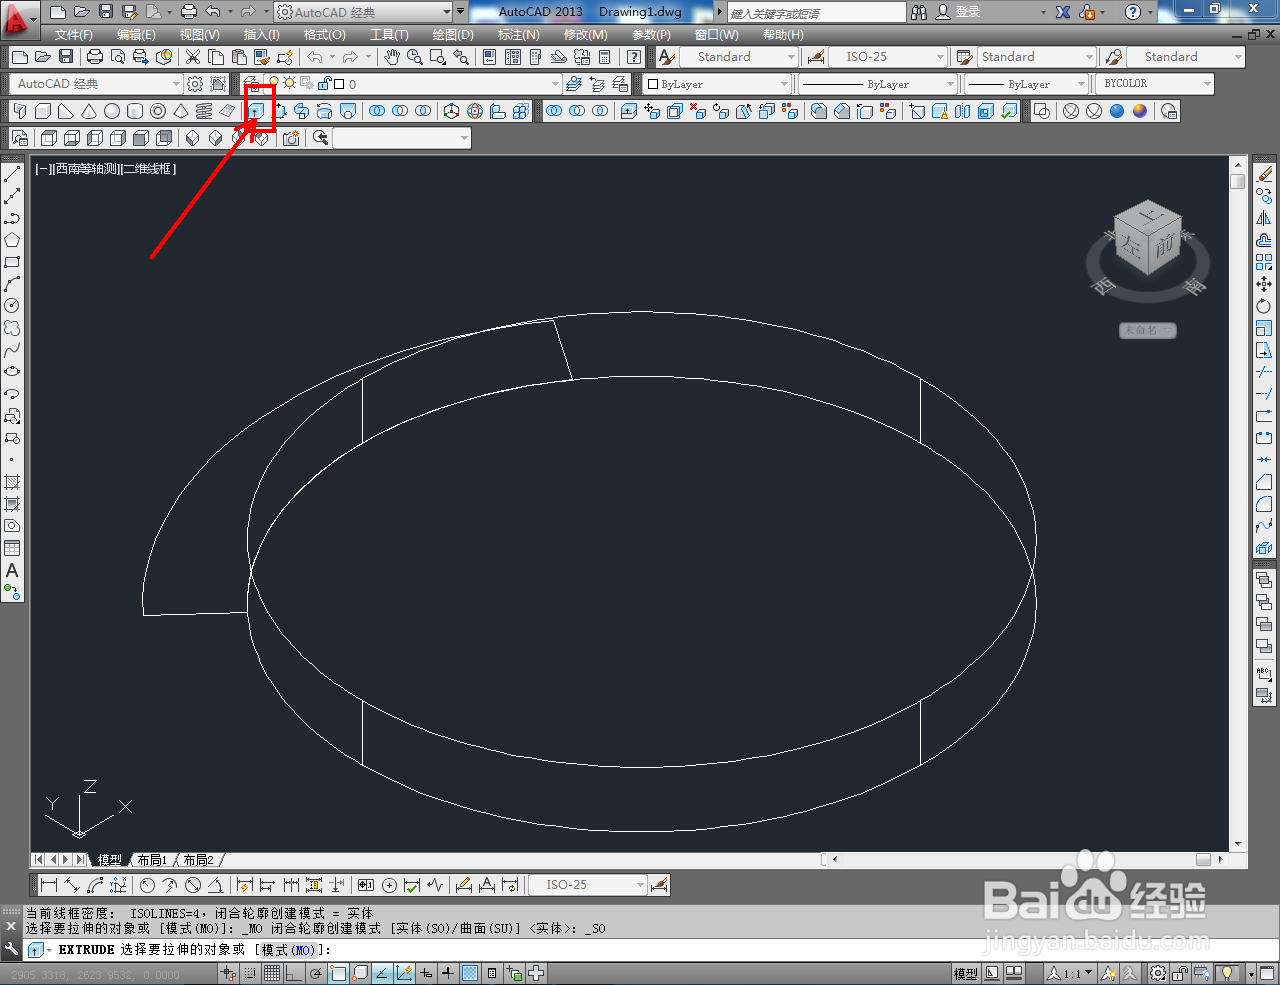Open the ByLayer lineweight dropdown
This screenshot has width=1280, height=985.
click(1026, 84)
